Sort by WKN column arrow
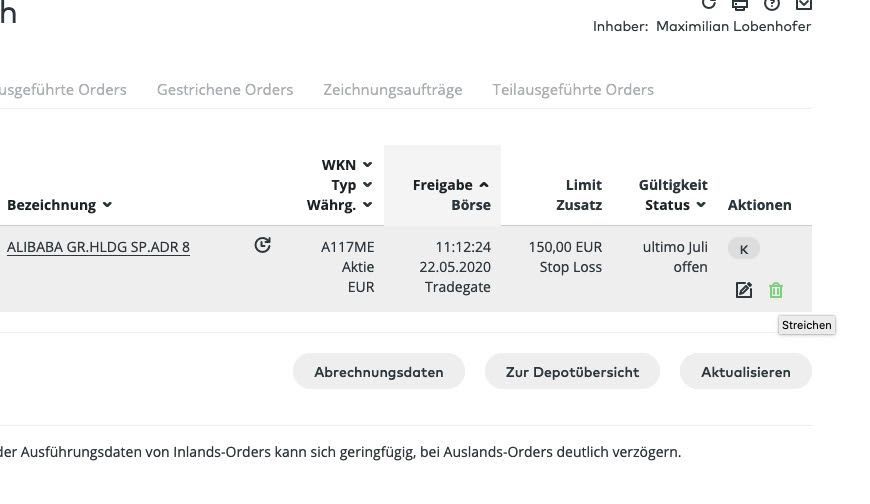Screen dimensions: 870x504 367,165
